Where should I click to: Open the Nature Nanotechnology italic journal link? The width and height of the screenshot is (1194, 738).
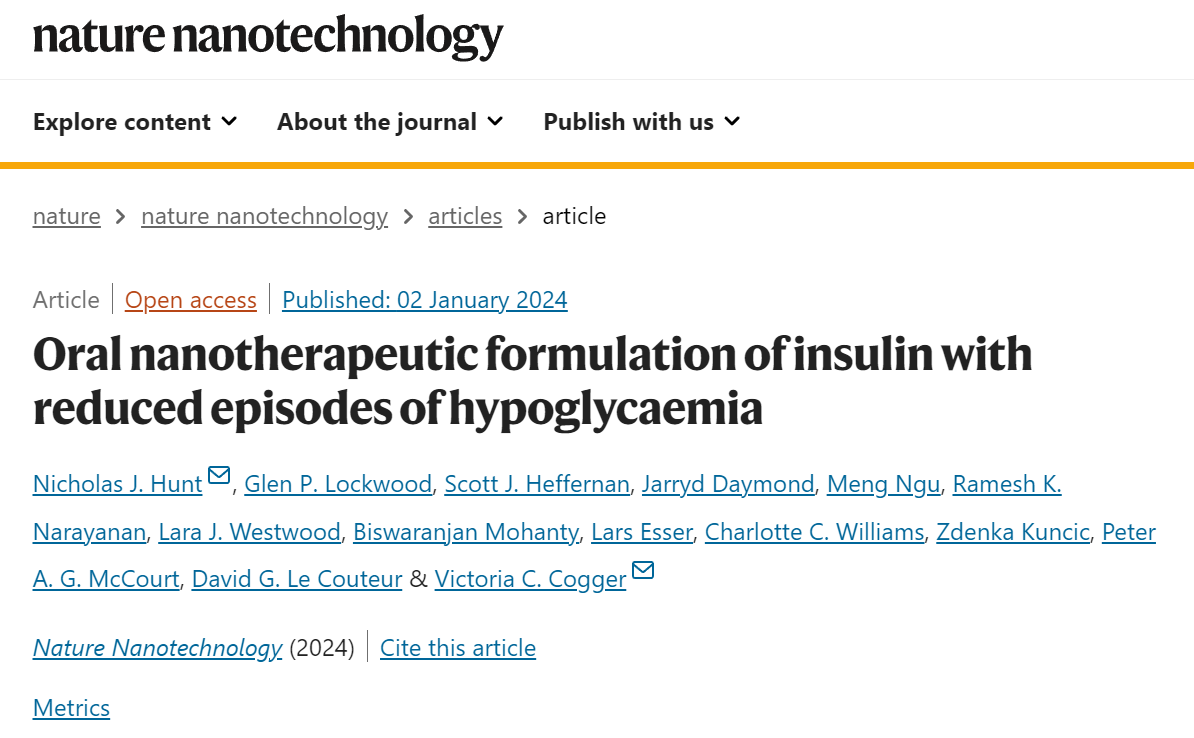(x=158, y=648)
